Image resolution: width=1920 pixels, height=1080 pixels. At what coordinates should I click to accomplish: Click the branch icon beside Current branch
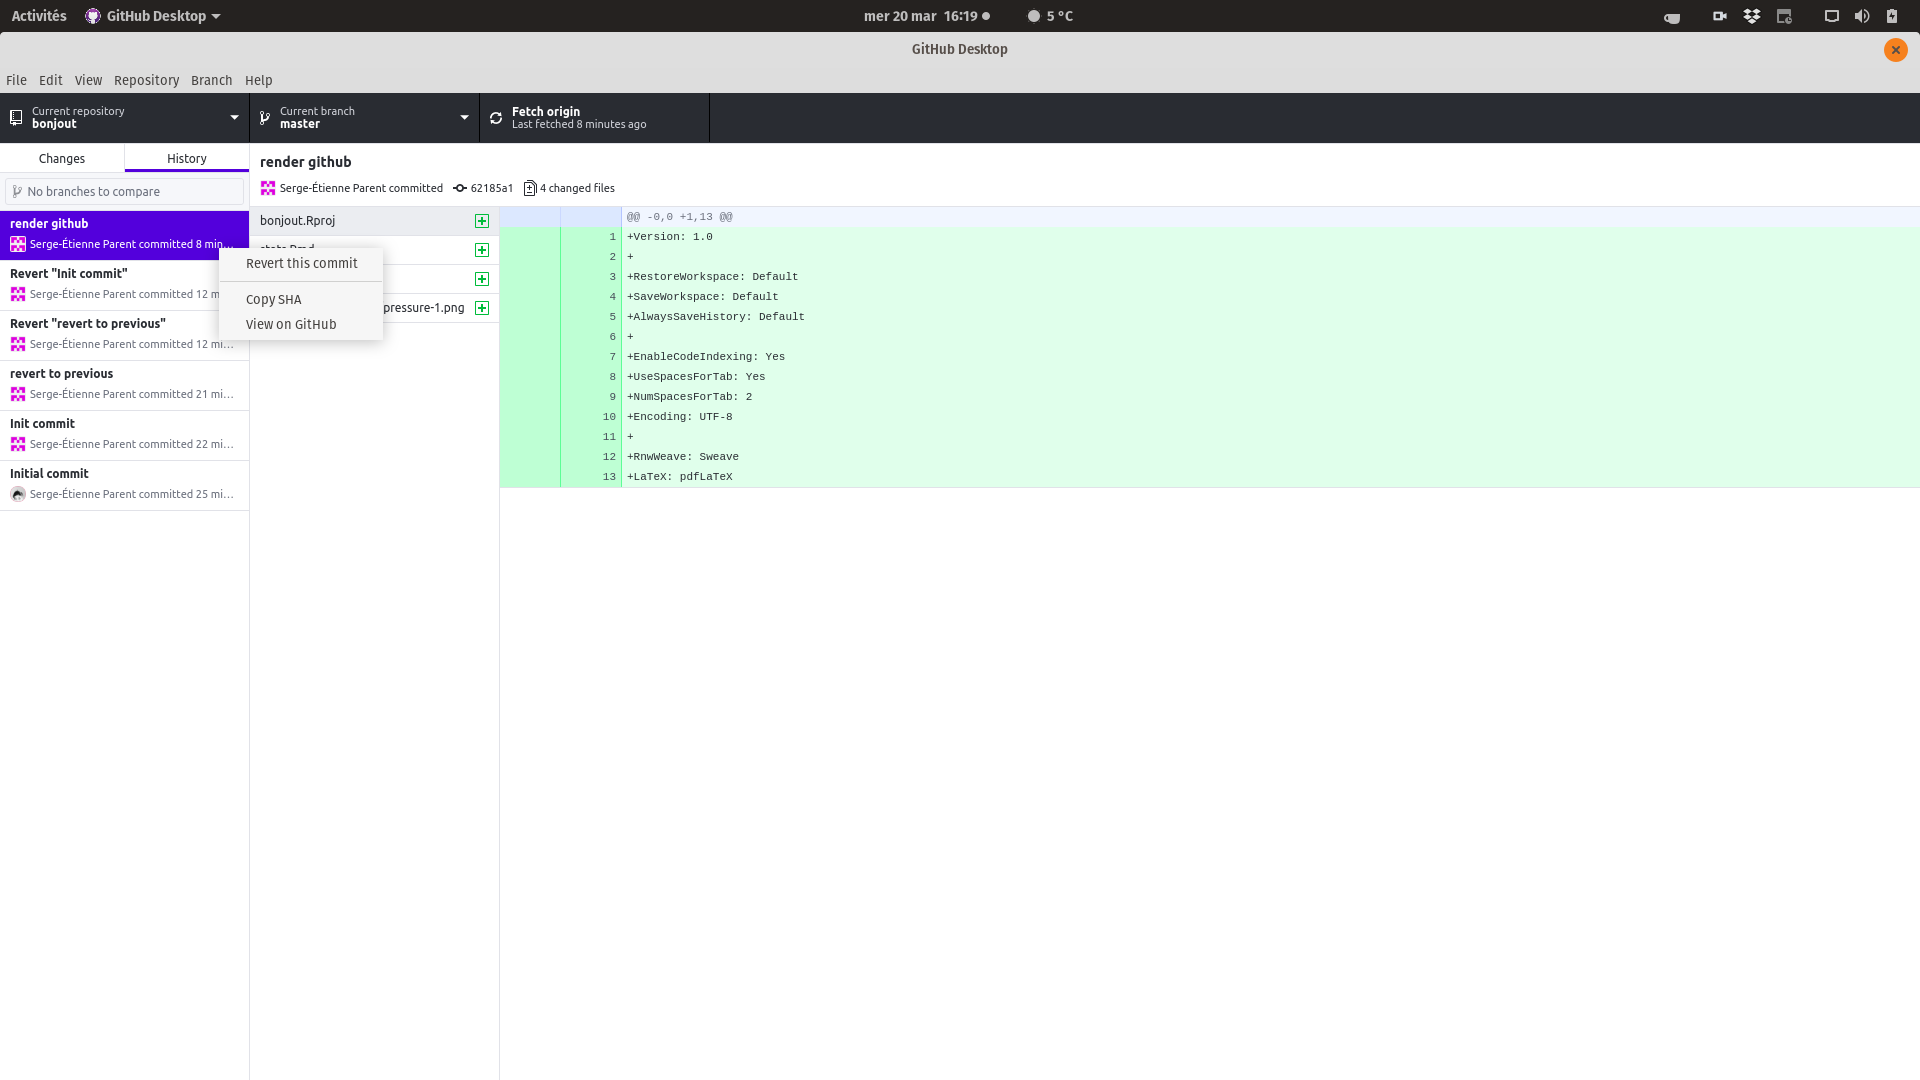265,118
